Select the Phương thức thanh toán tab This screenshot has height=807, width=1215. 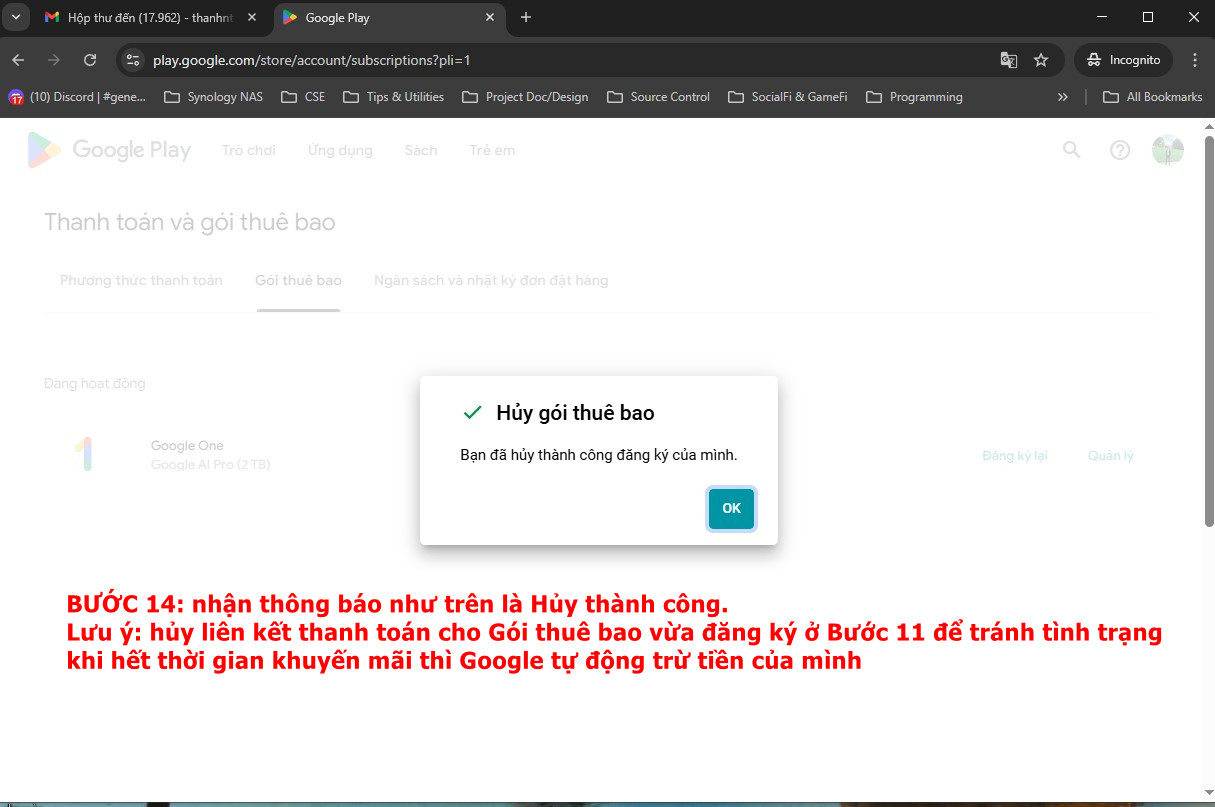point(141,280)
